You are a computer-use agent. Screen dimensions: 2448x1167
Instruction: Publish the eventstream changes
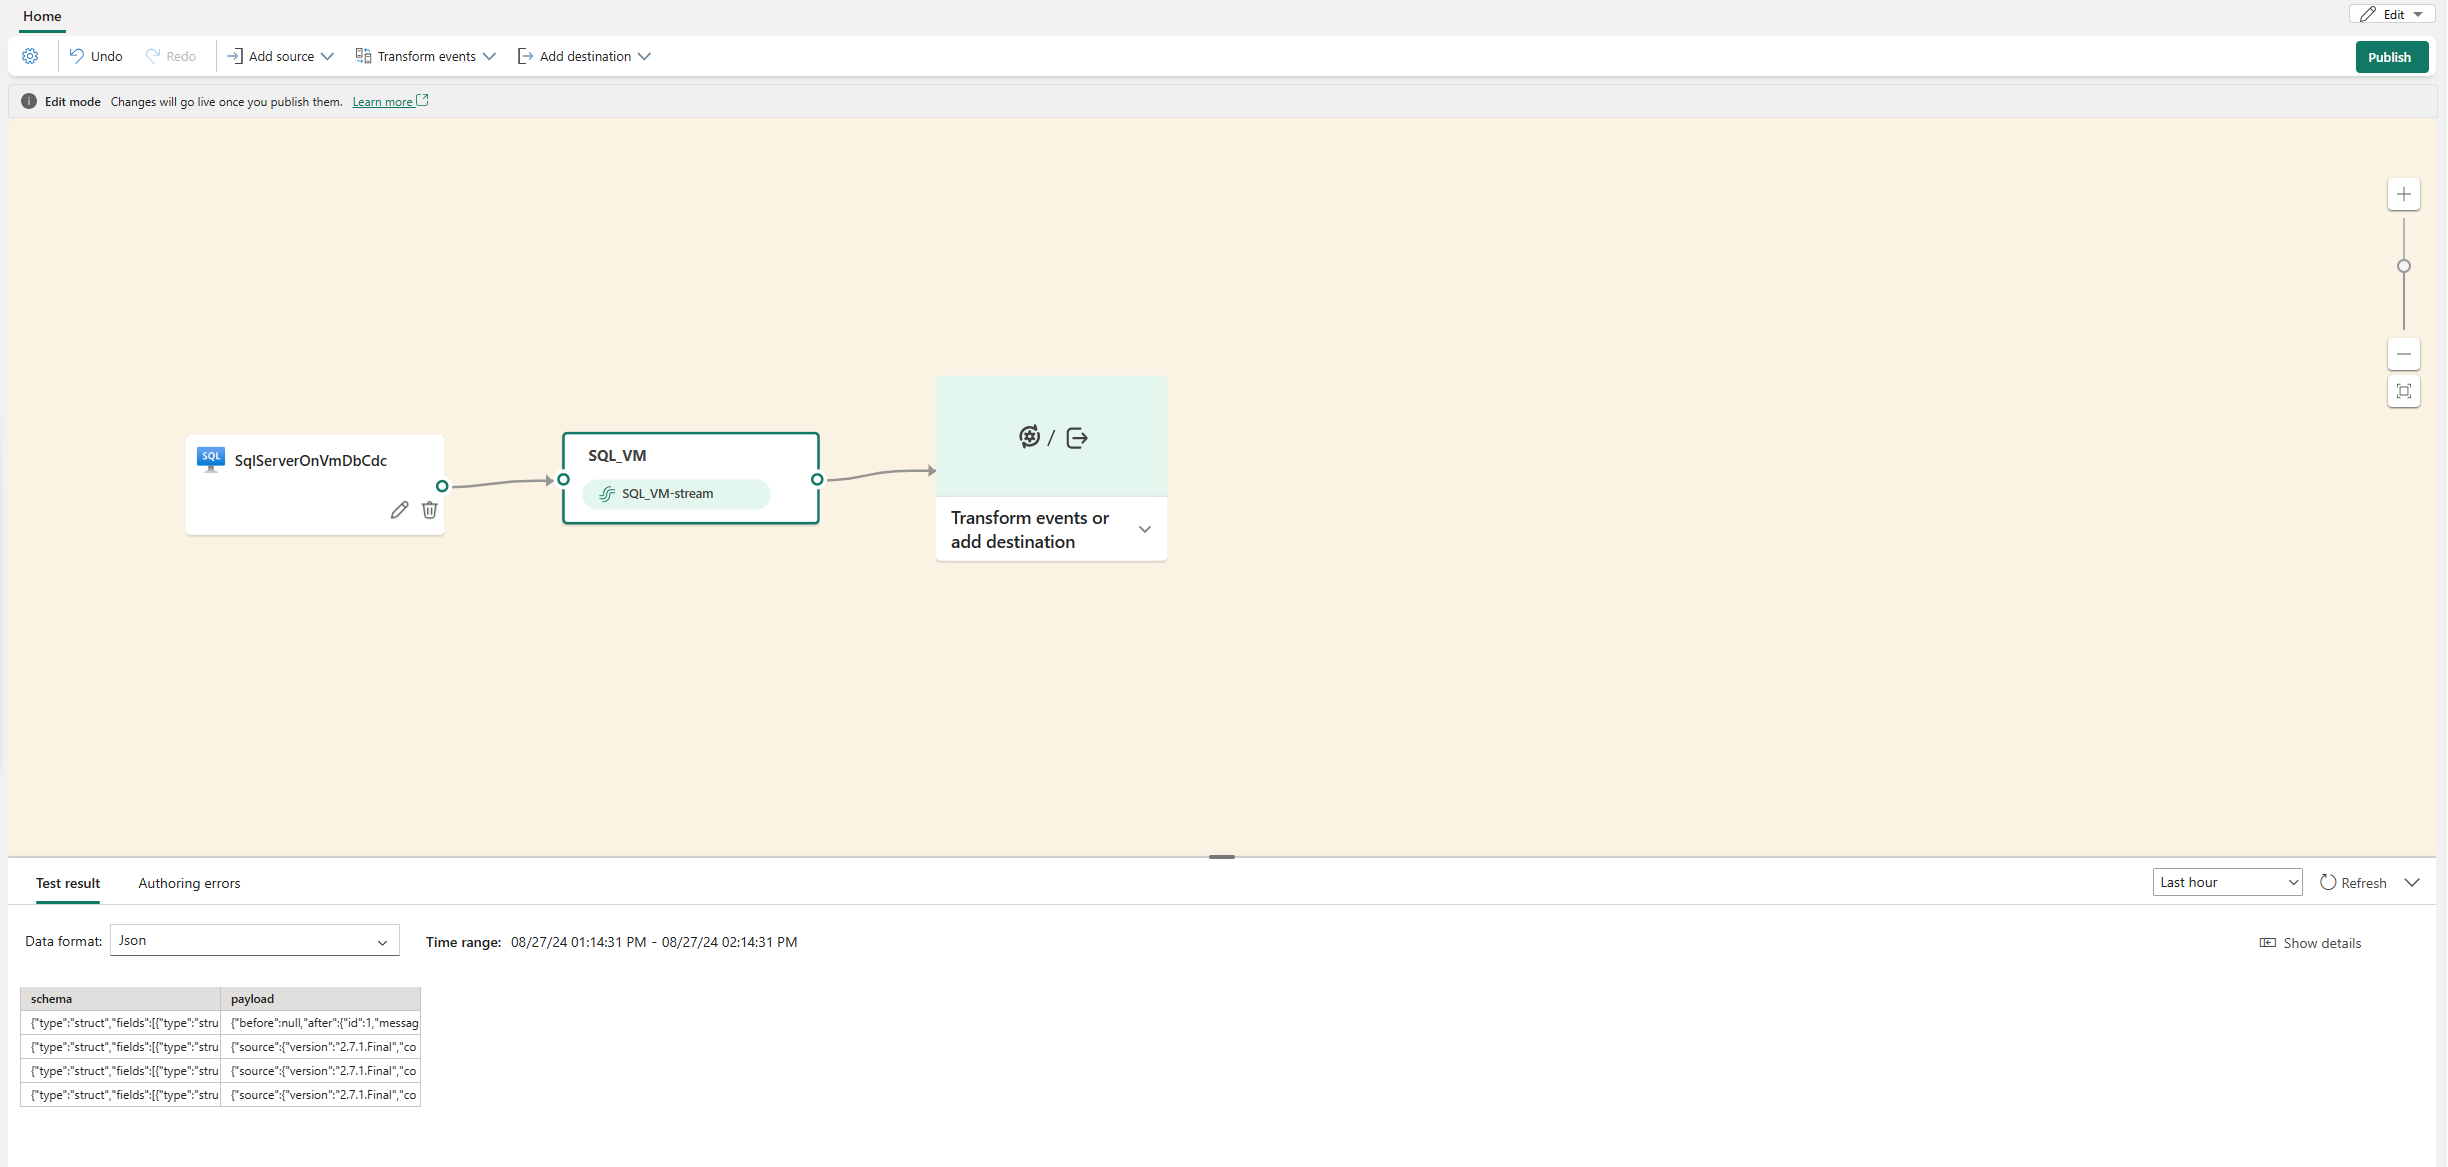click(2391, 56)
